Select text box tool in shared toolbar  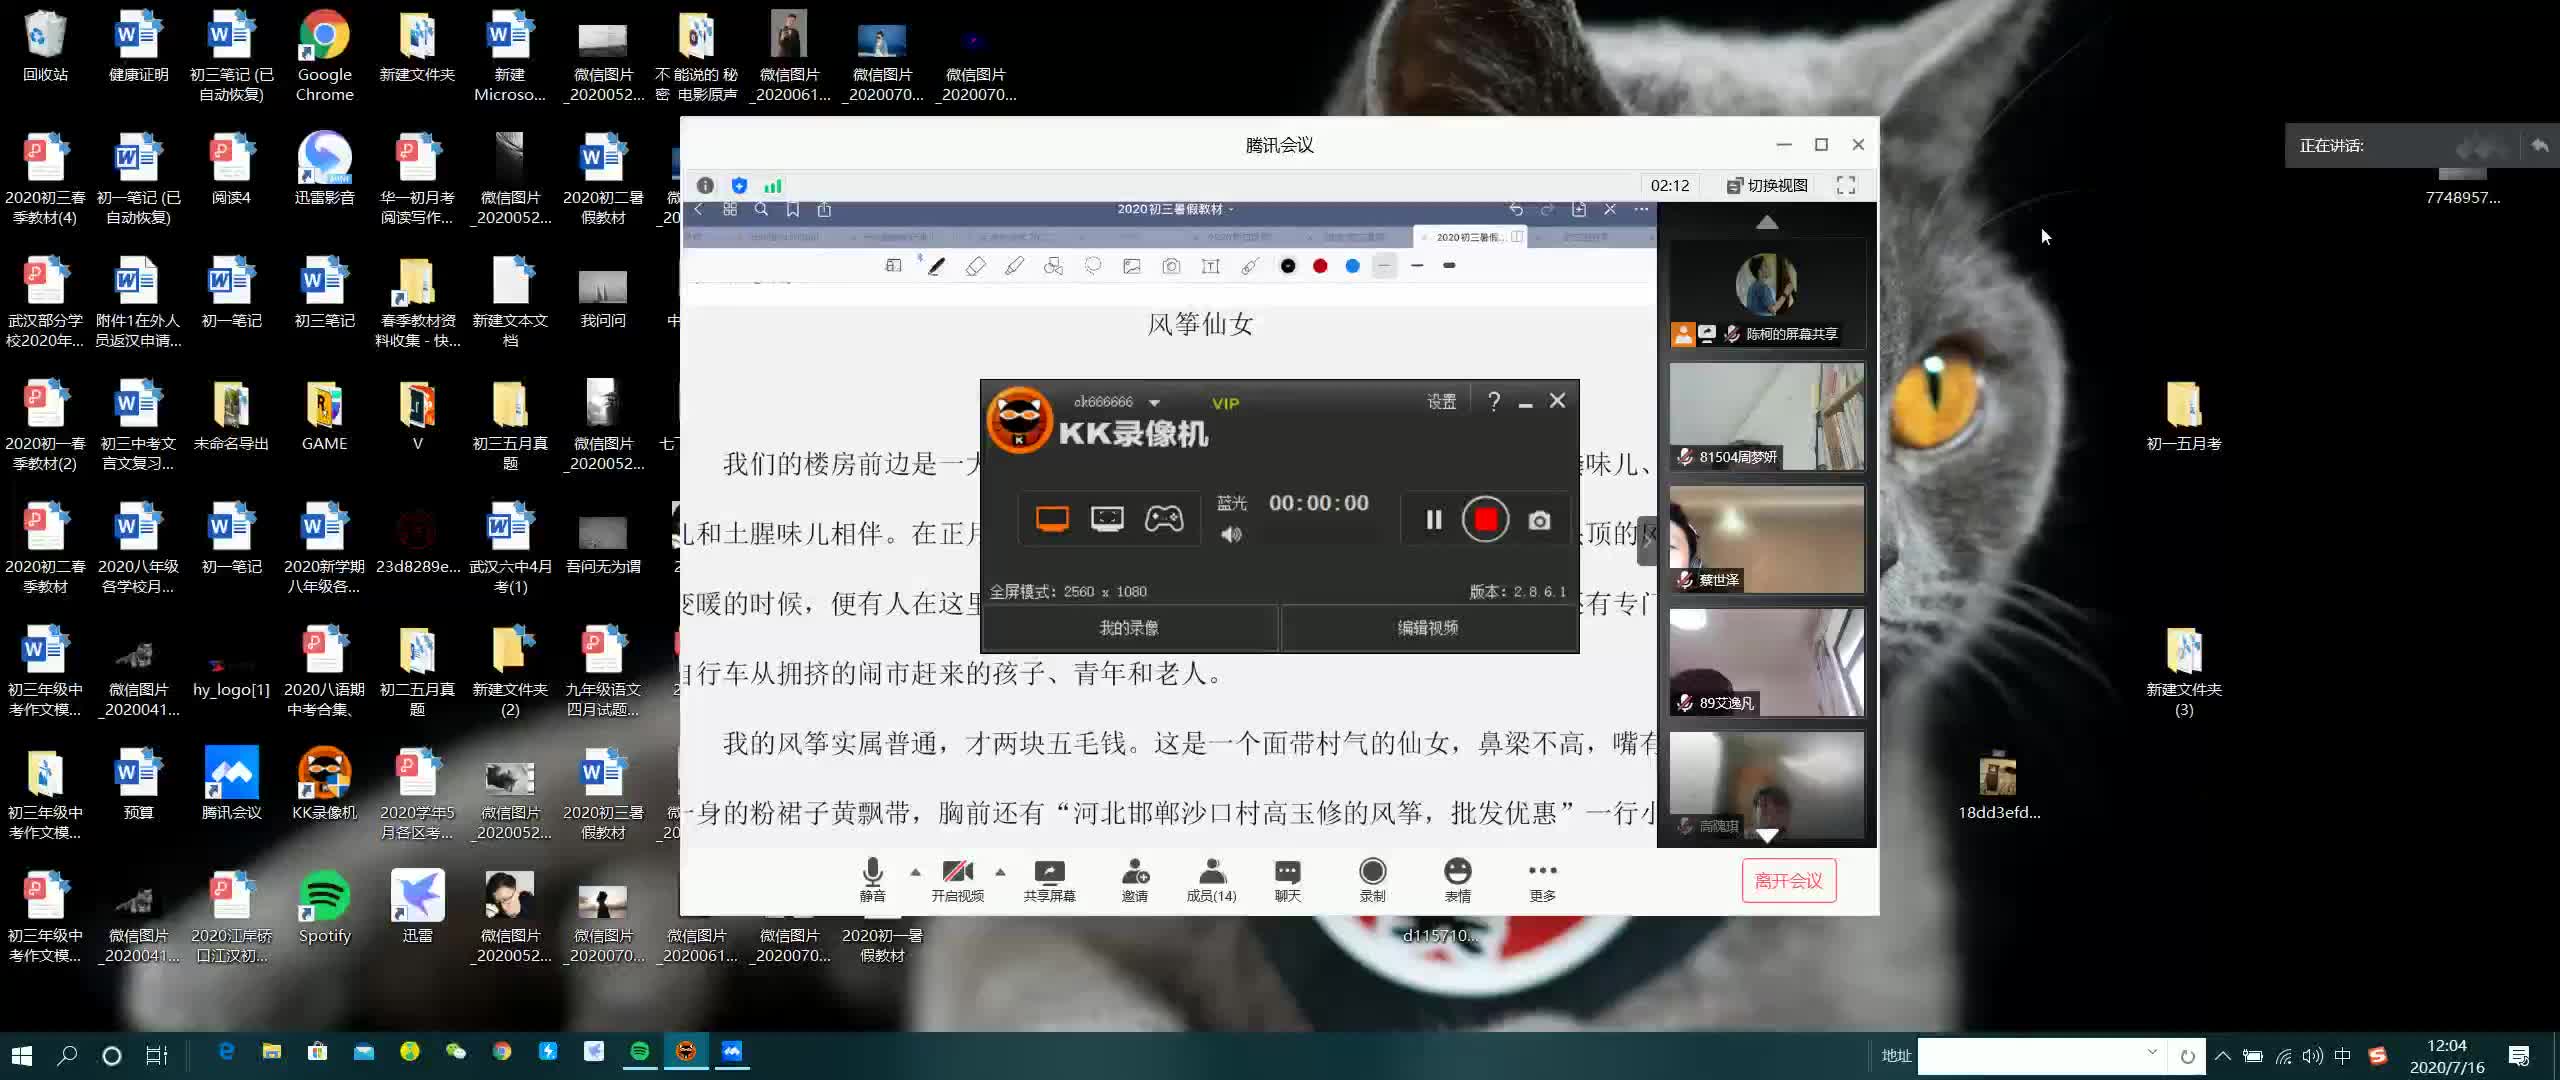coord(1210,266)
